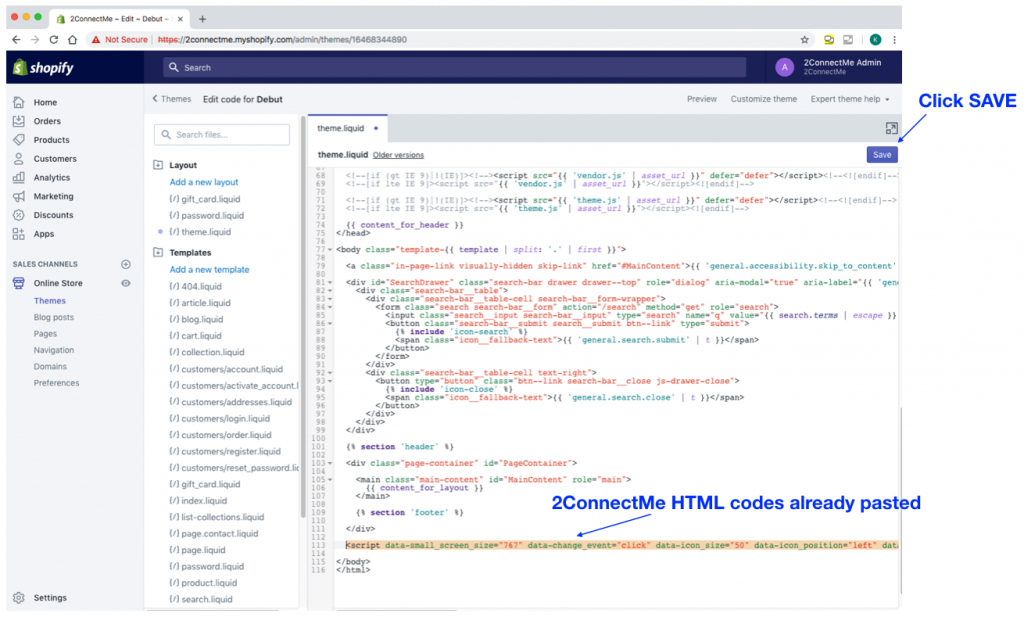Open a new browser tab
The width and height of the screenshot is (1024, 617).
tap(202, 19)
